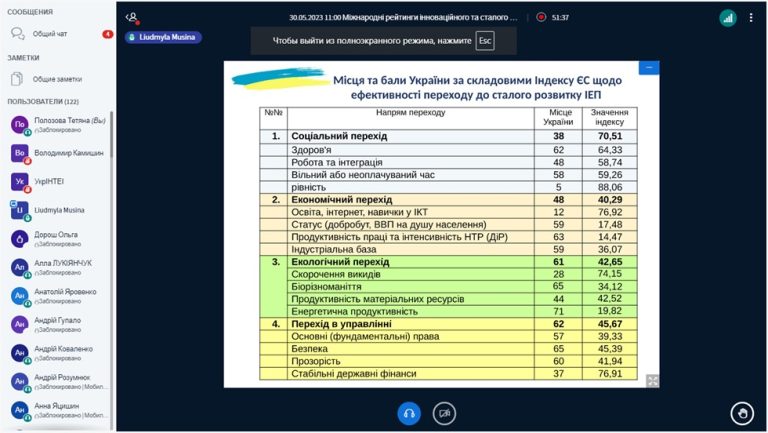The height and width of the screenshot is (433, 768).
Task: Click the users list scrollbar
Action: point(111,134)
